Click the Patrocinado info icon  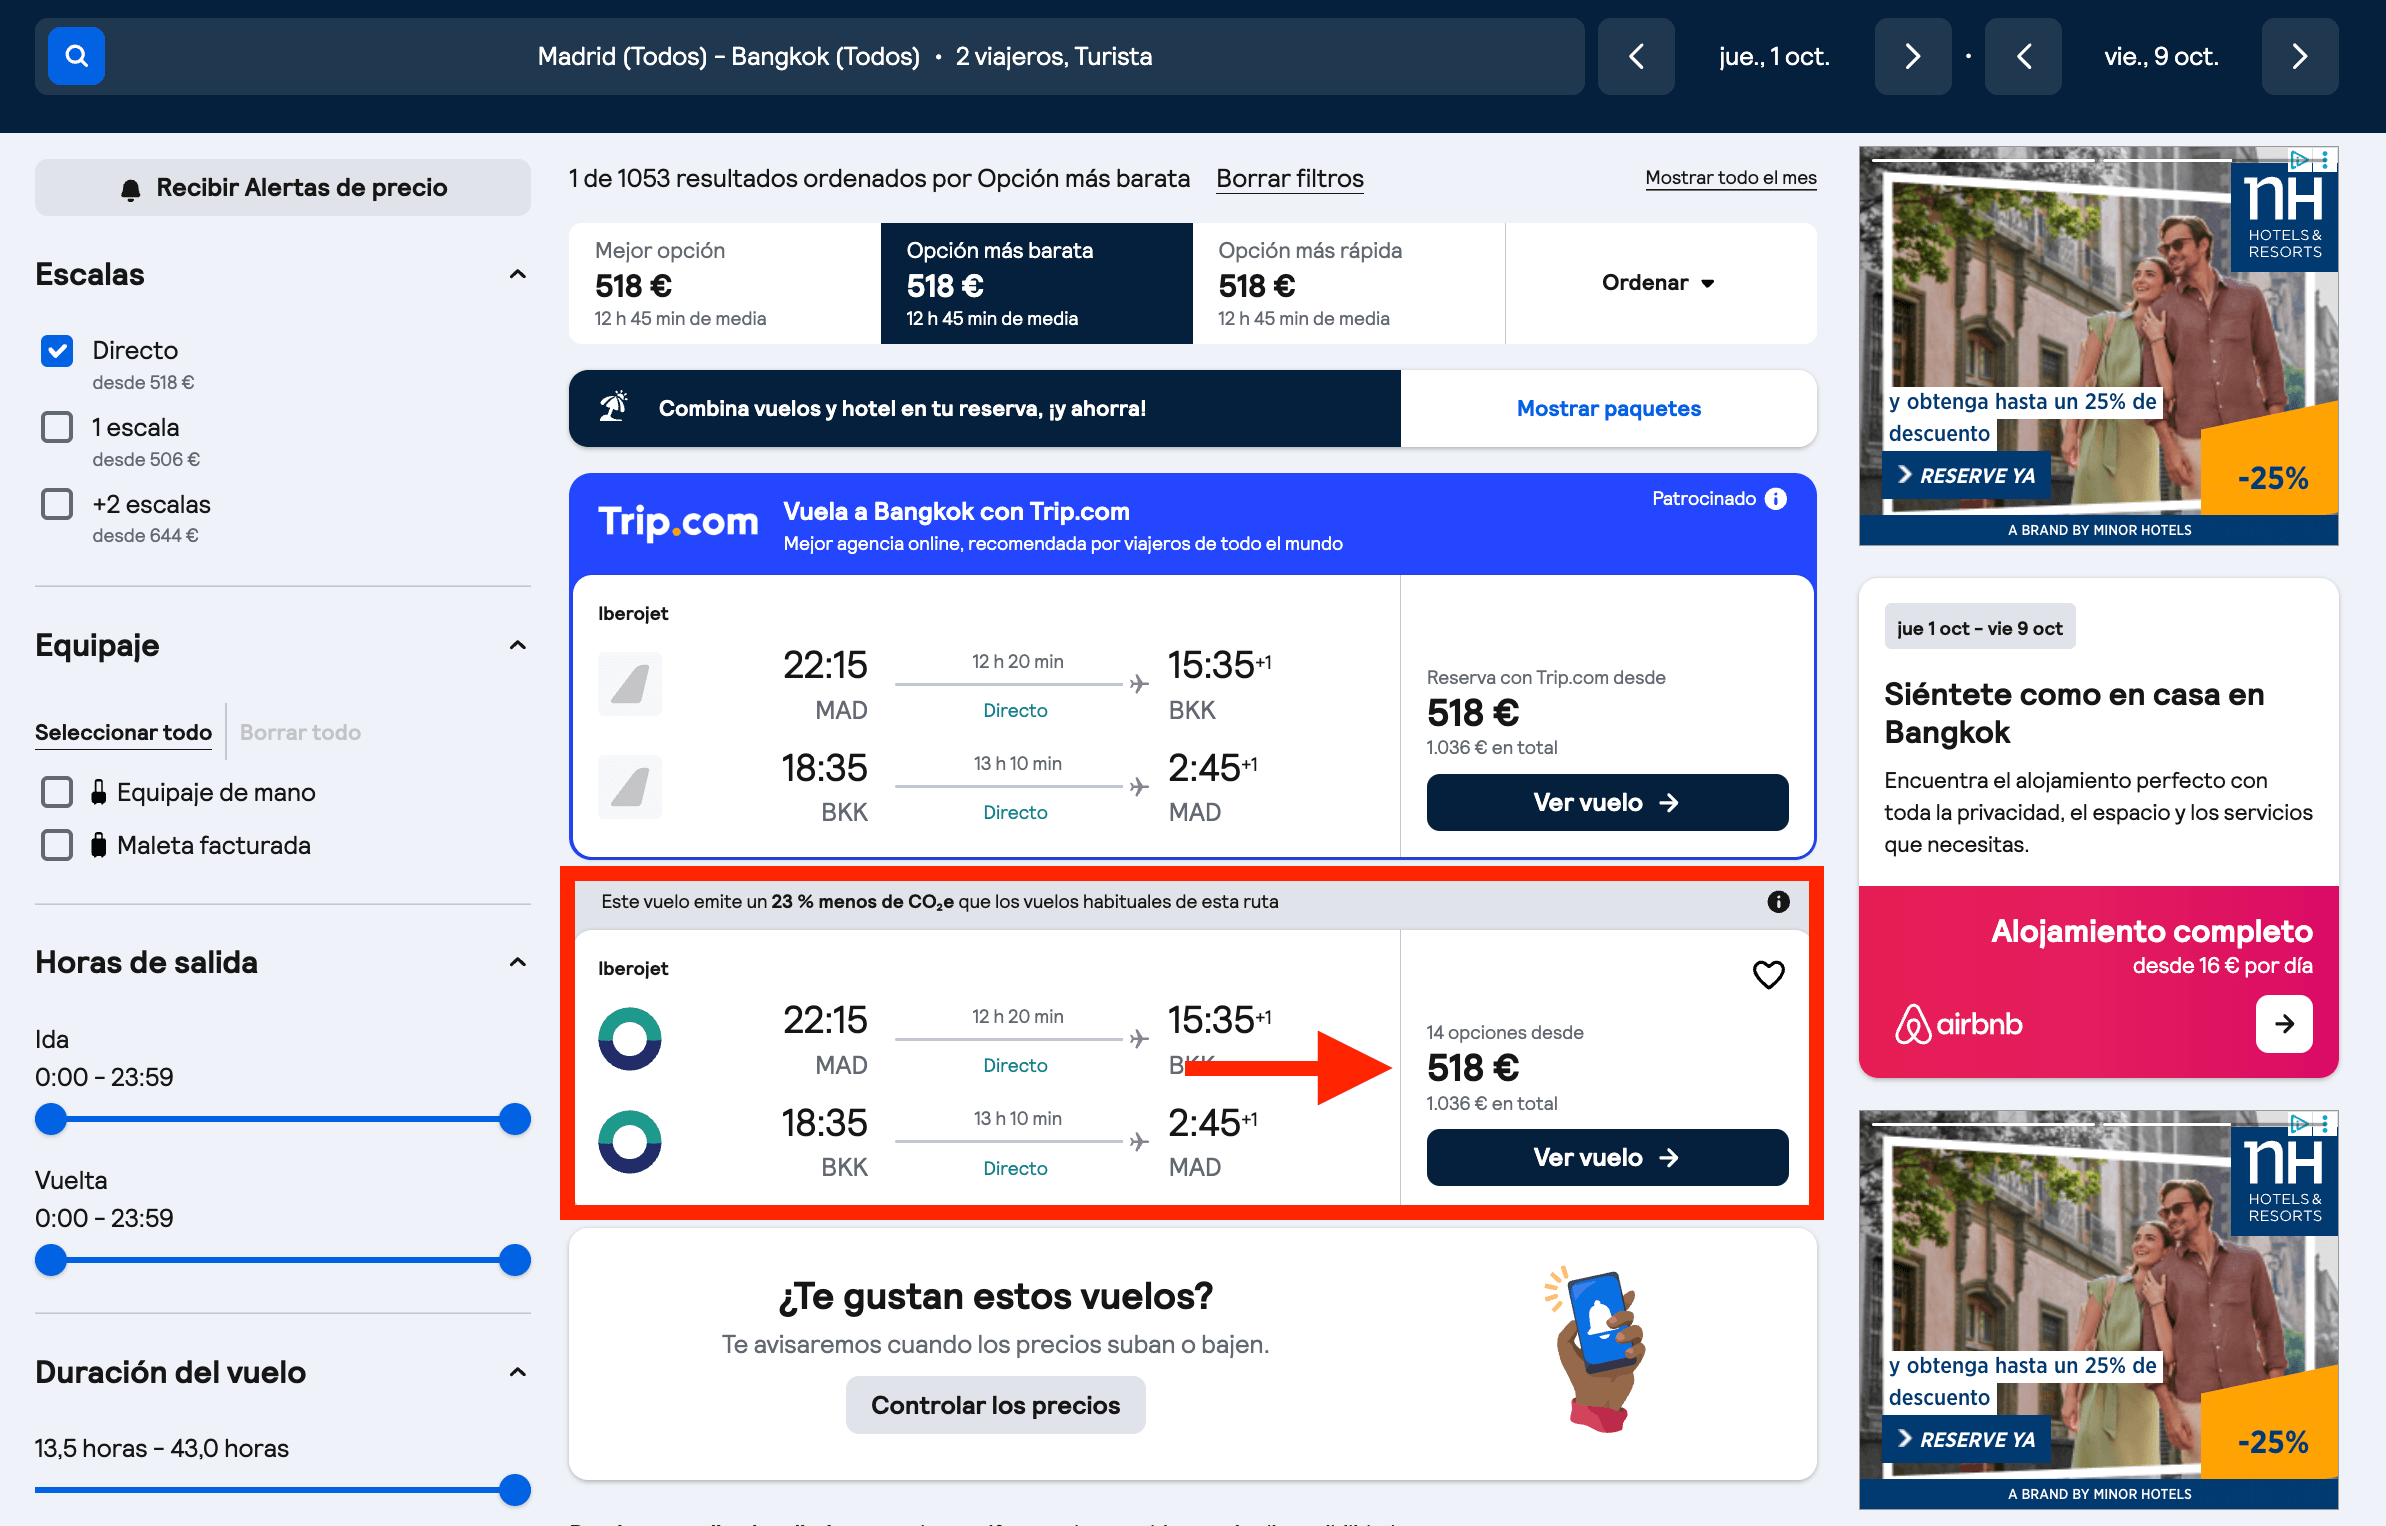coord(1776,498)
